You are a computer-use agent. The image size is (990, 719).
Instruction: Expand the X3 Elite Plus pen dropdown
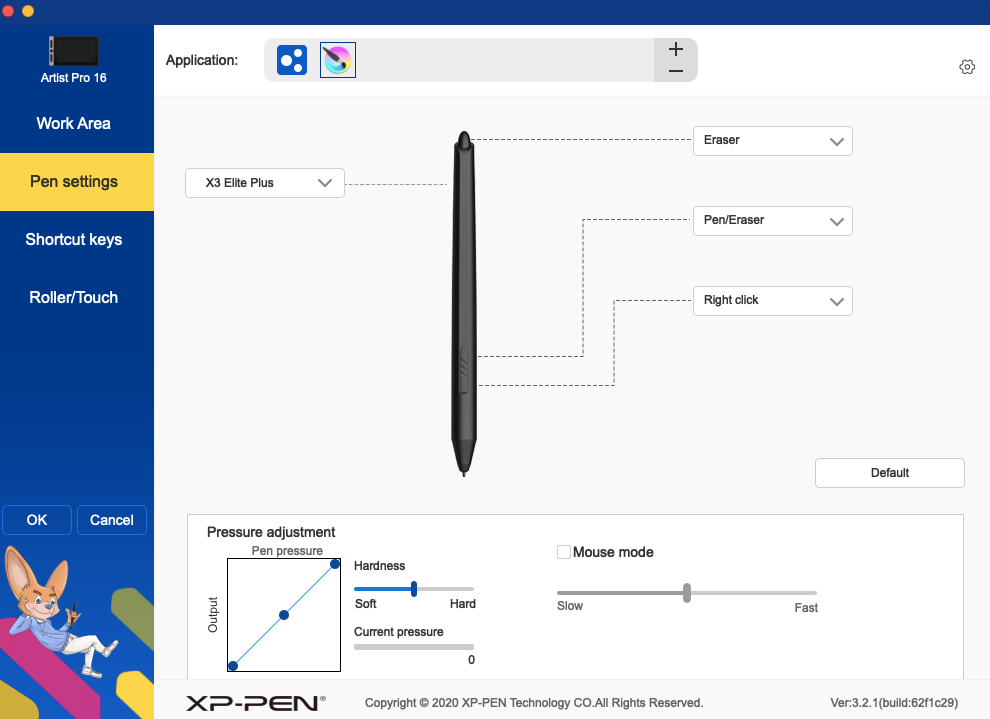tap(264, 183)
